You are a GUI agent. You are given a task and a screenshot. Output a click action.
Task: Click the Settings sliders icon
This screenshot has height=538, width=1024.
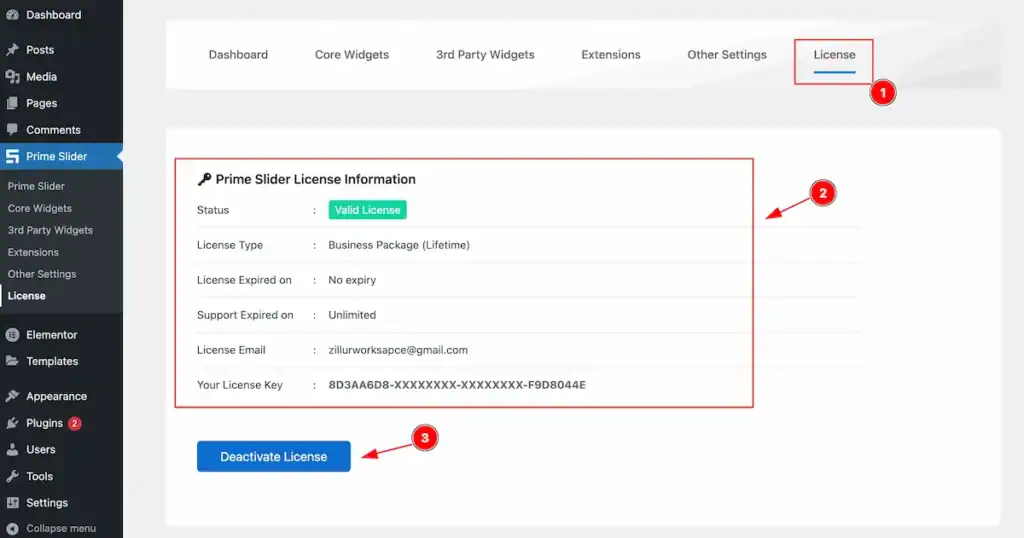click(12, 503)
